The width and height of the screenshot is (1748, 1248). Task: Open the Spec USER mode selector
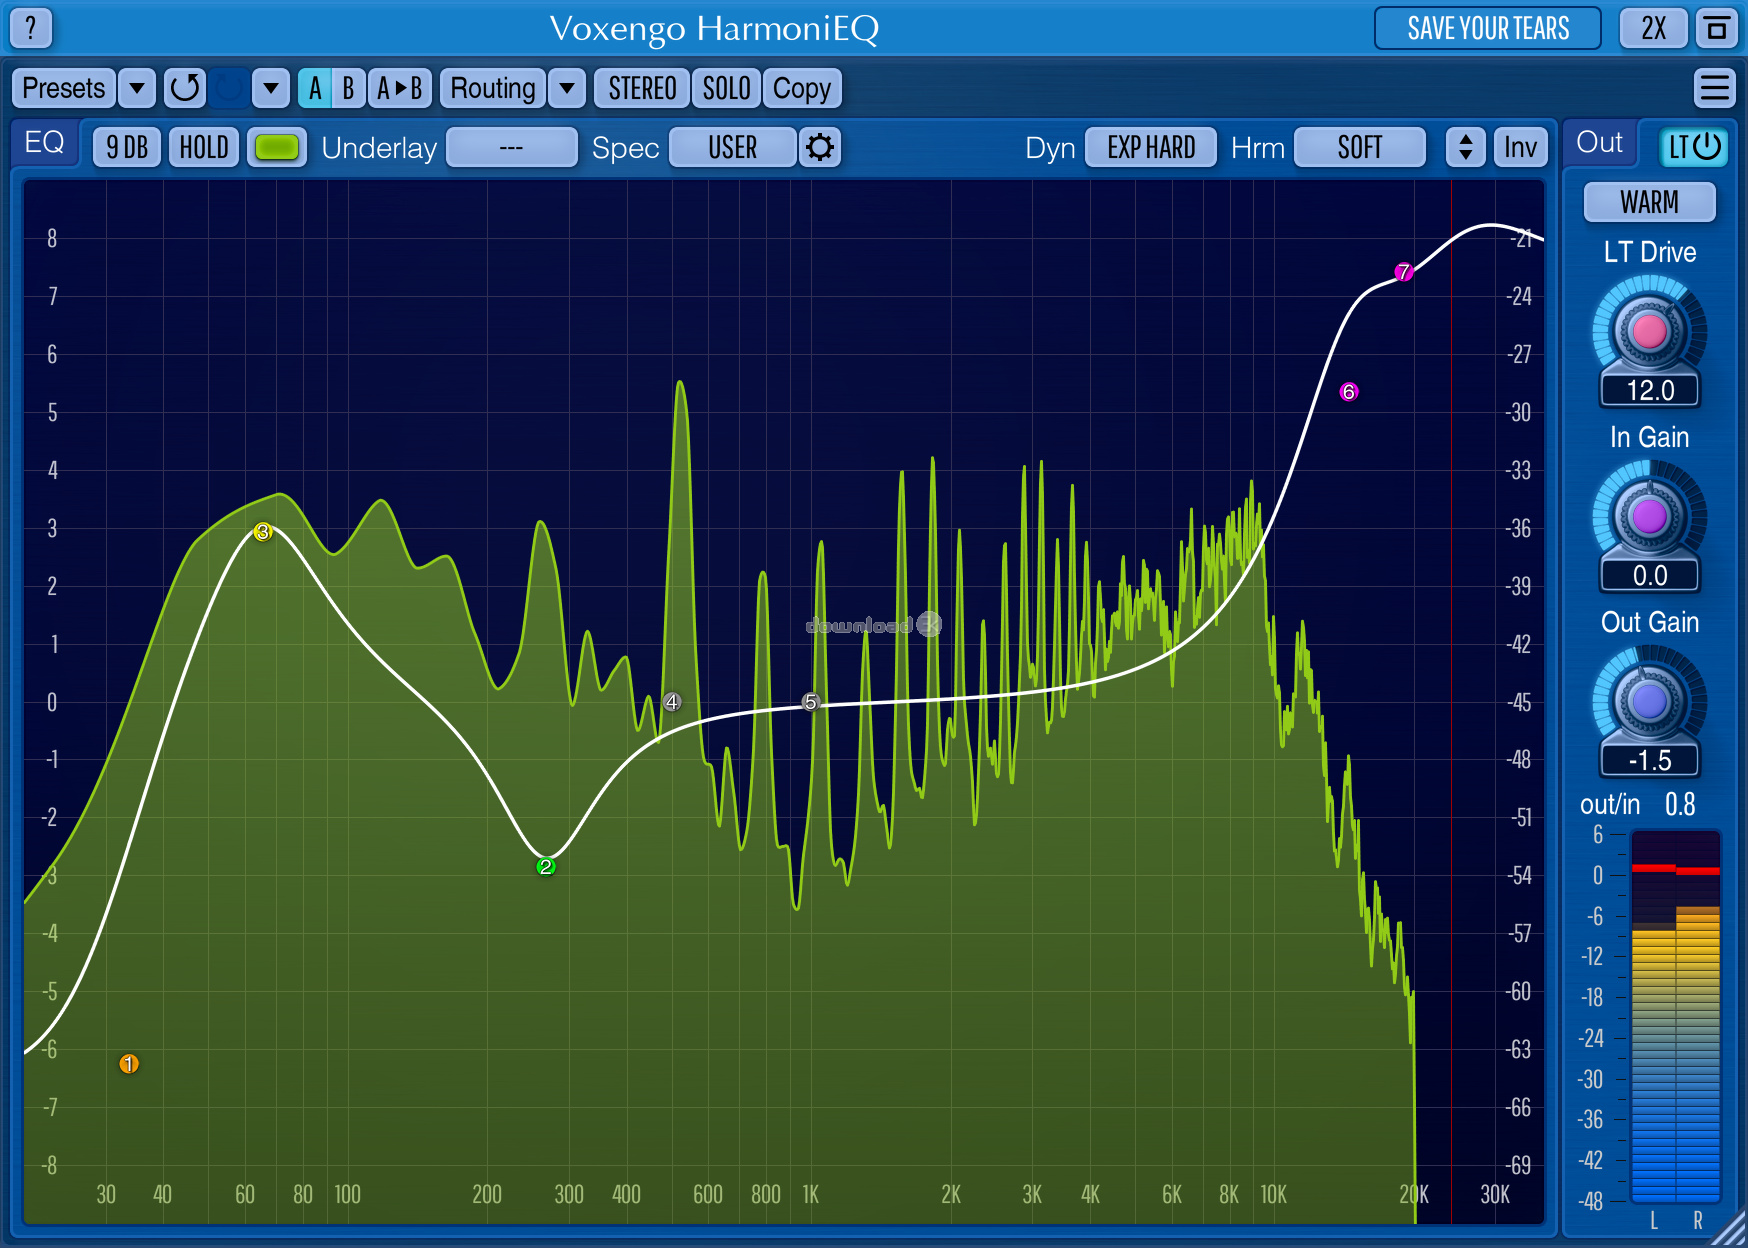(733, 147)
